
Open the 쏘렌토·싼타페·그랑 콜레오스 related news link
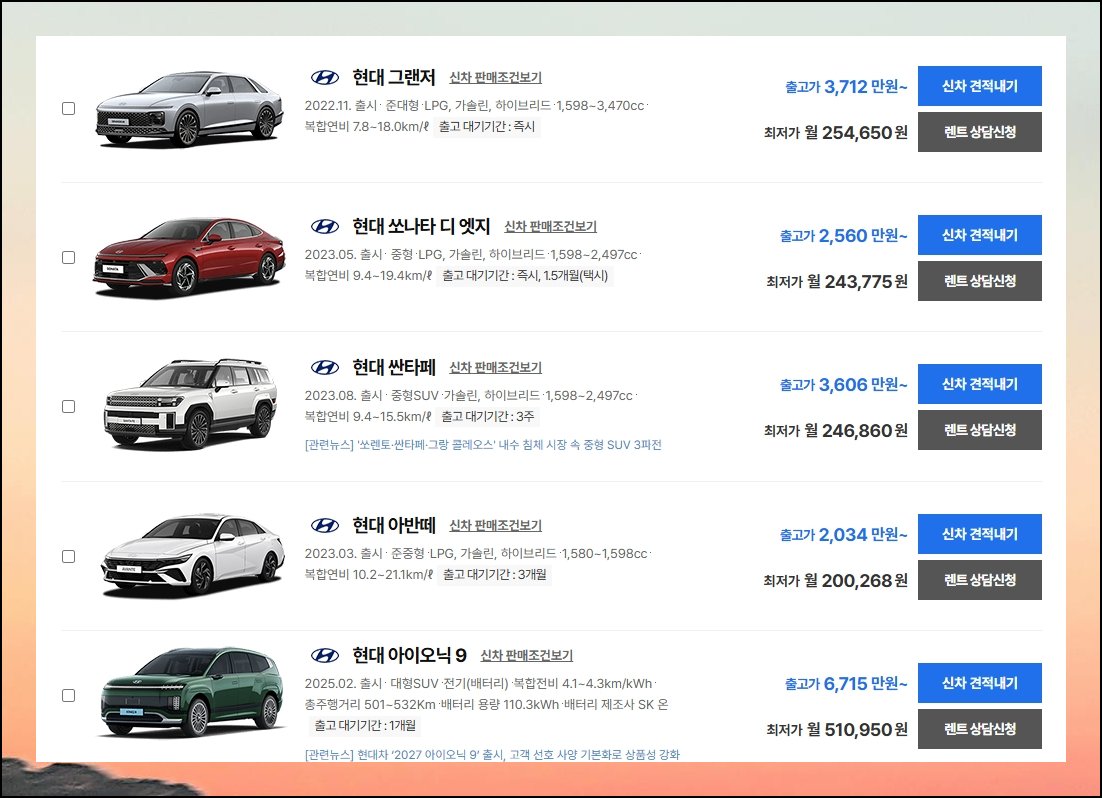[484, 445]
